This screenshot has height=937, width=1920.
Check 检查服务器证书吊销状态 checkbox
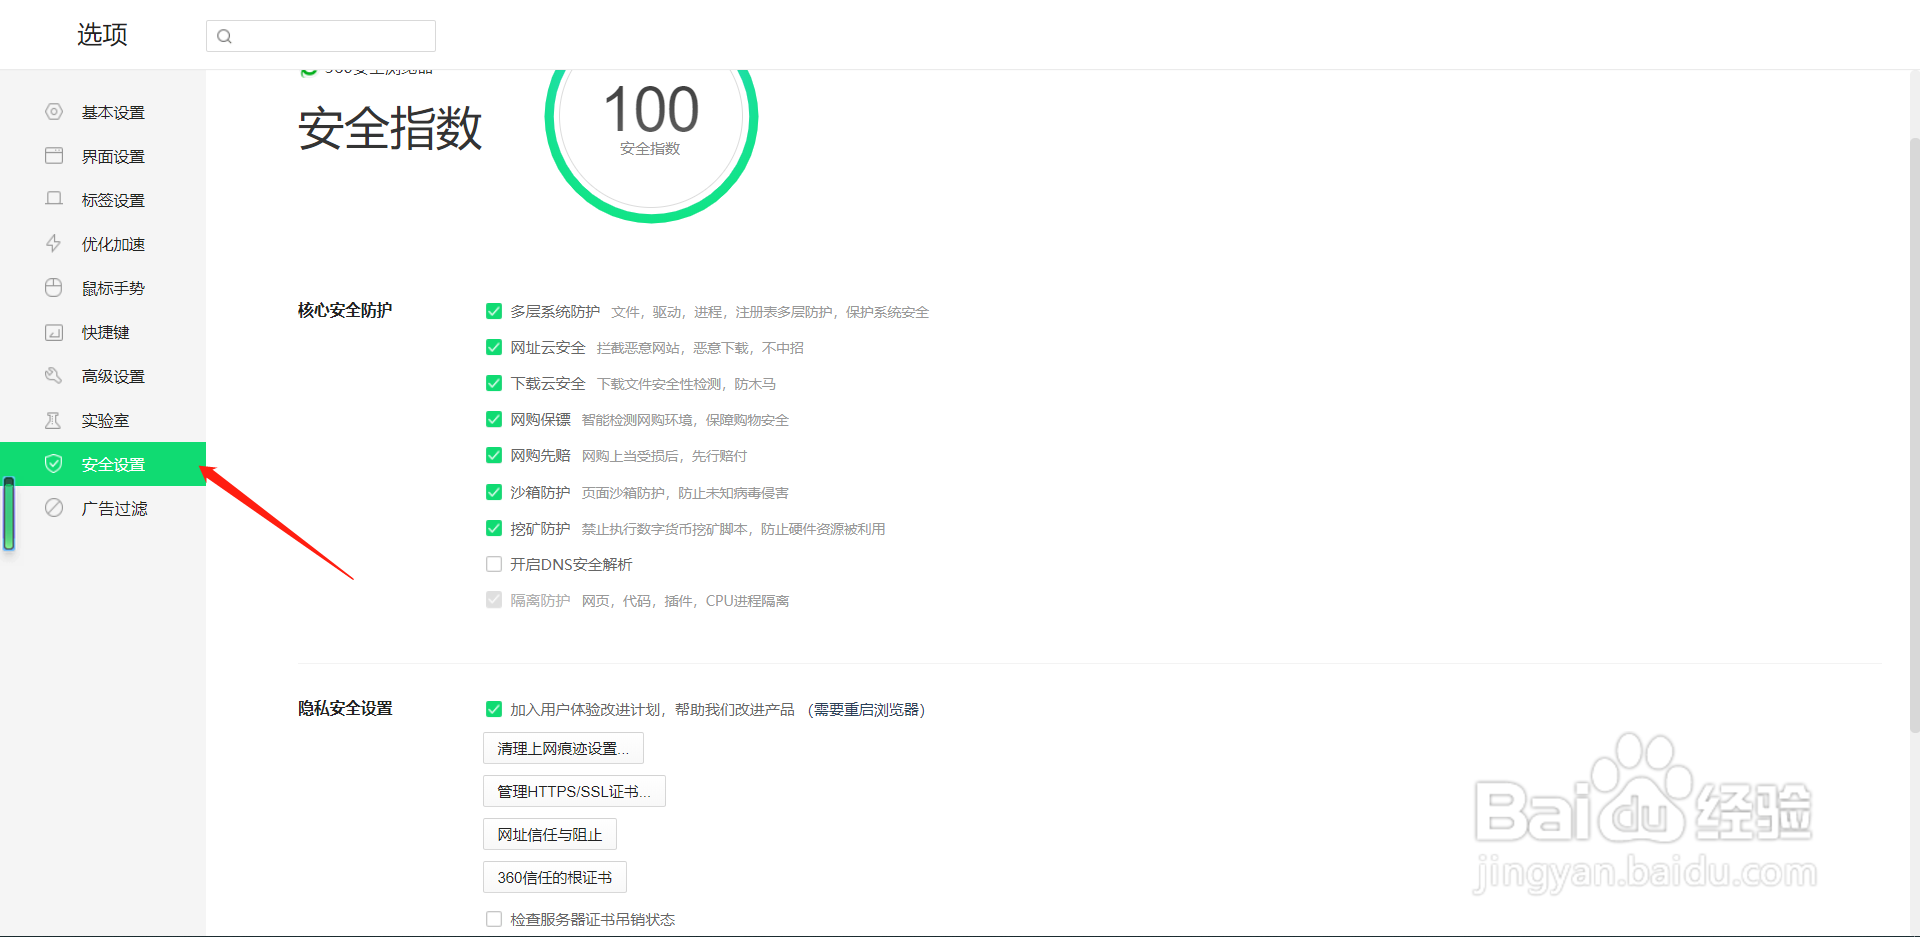[x=494, y=919]
